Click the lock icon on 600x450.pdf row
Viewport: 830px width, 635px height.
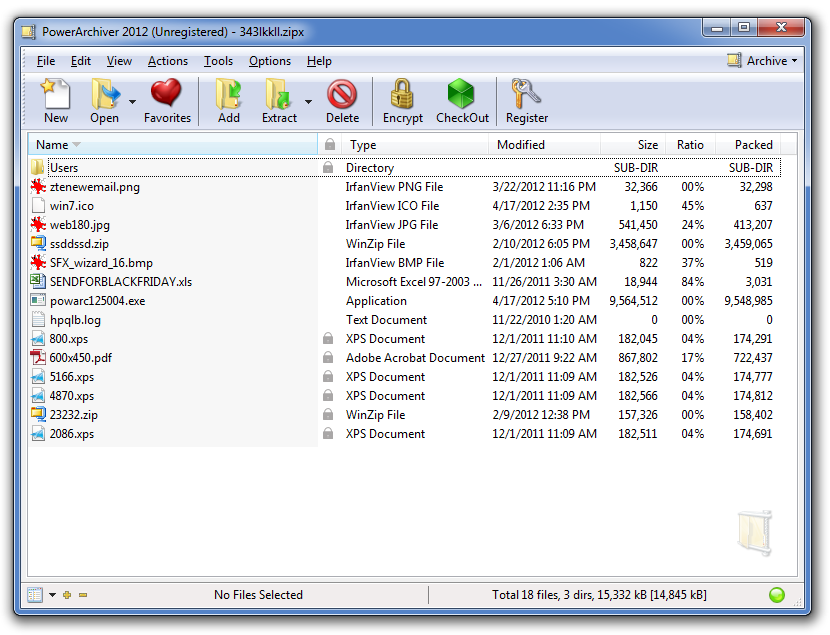pyautogui.click(x=328, y=358)
